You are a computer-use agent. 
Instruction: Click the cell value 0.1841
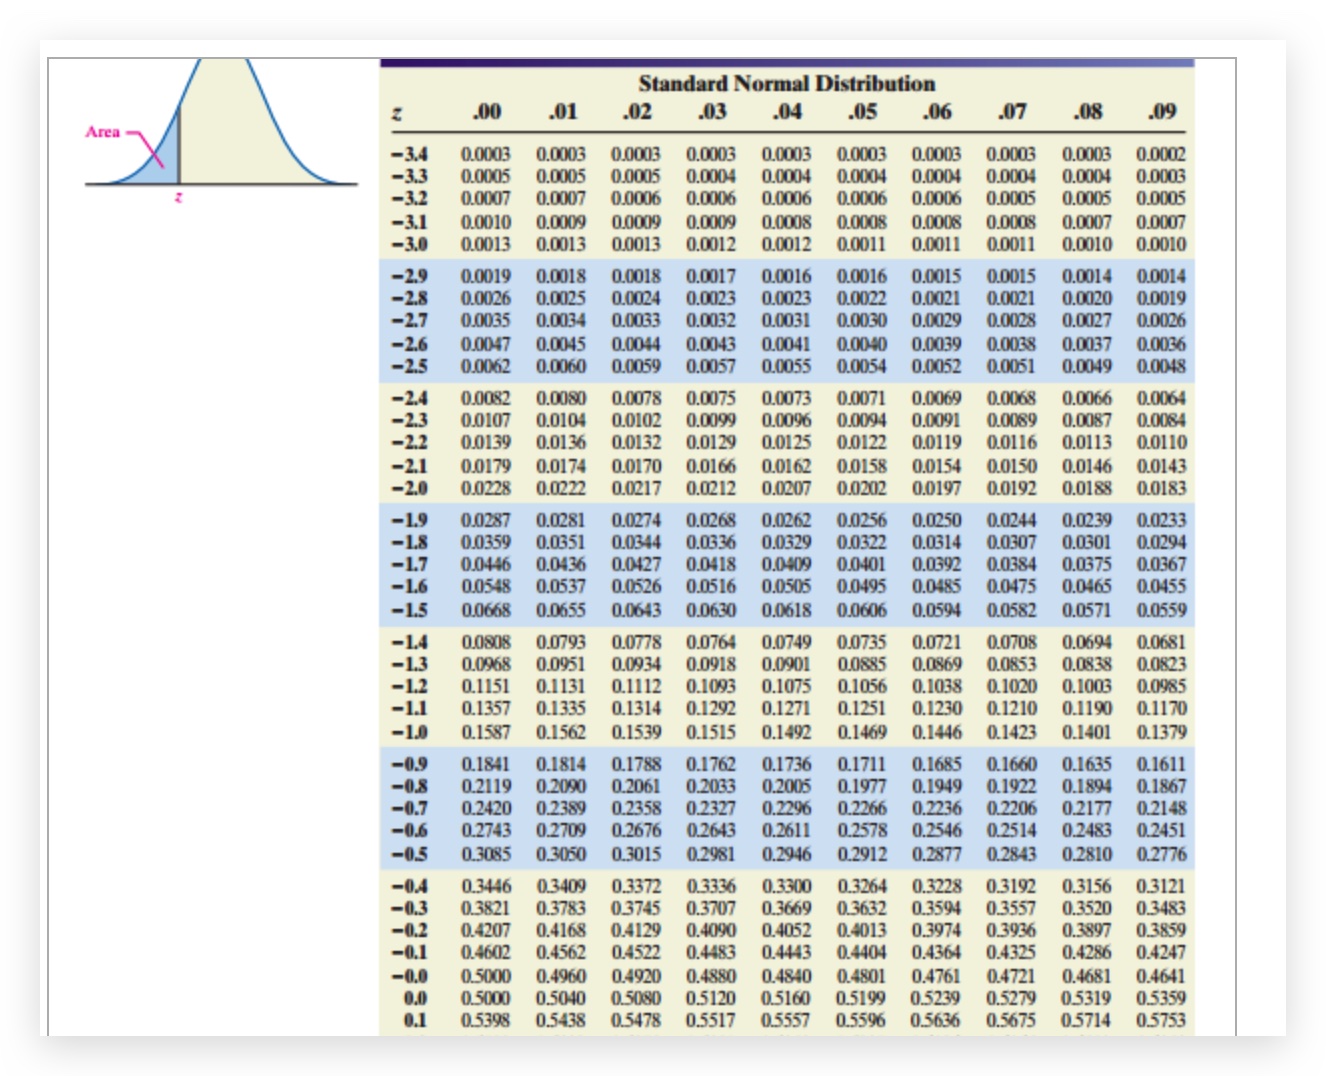(486, 764)
